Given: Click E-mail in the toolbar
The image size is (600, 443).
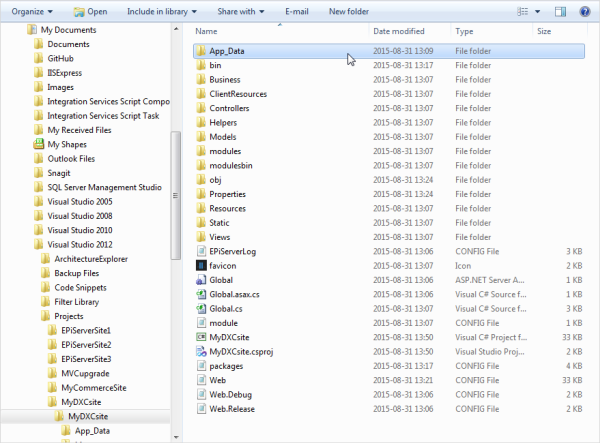Looking at the screenshot, I should coord(297,12).
